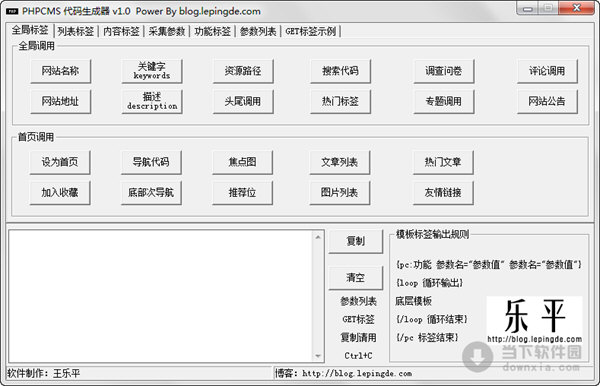Generate the 描述 description code
600x386 pixels.
point(152,101)
